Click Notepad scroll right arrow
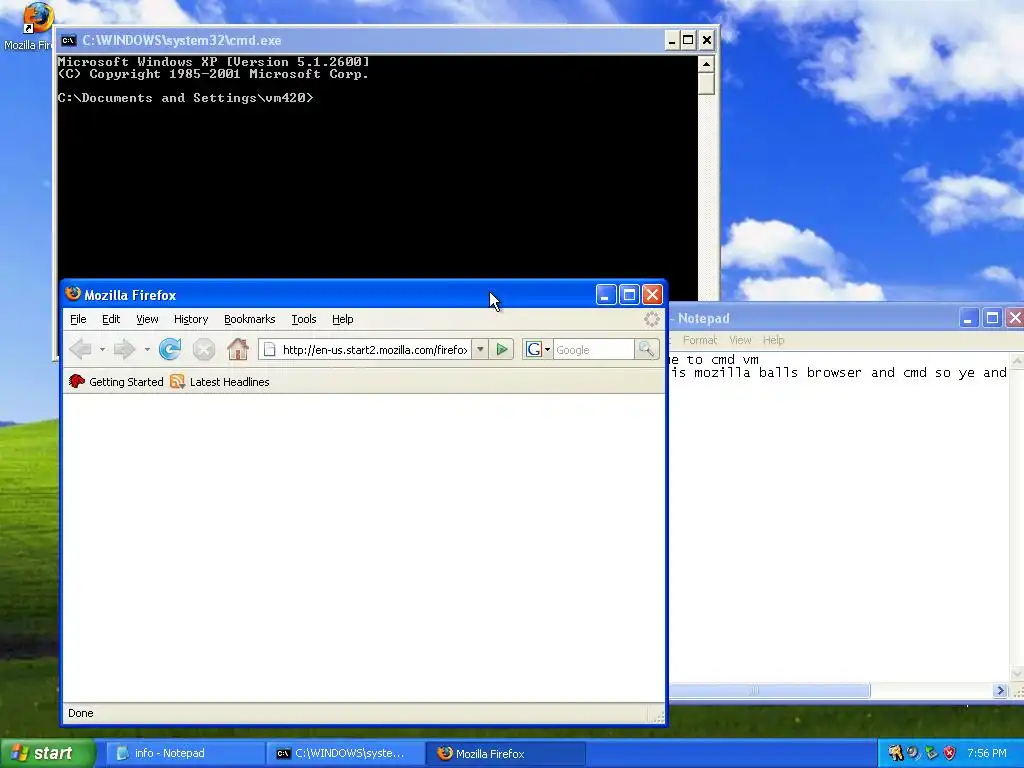Image resolution: width=1024 pixels, height=768 pixels. click(x=1000, y=690)
